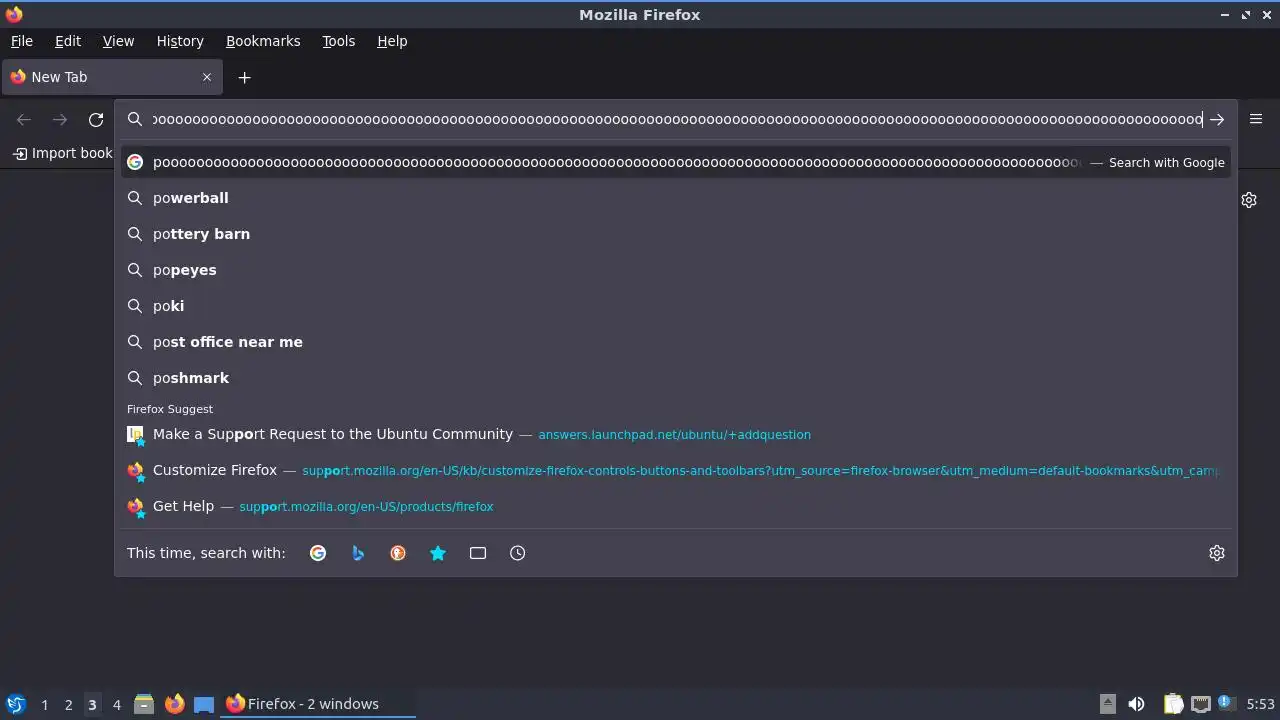
Task: Open clipboard manager tray icon
Action: [1174, 704]
